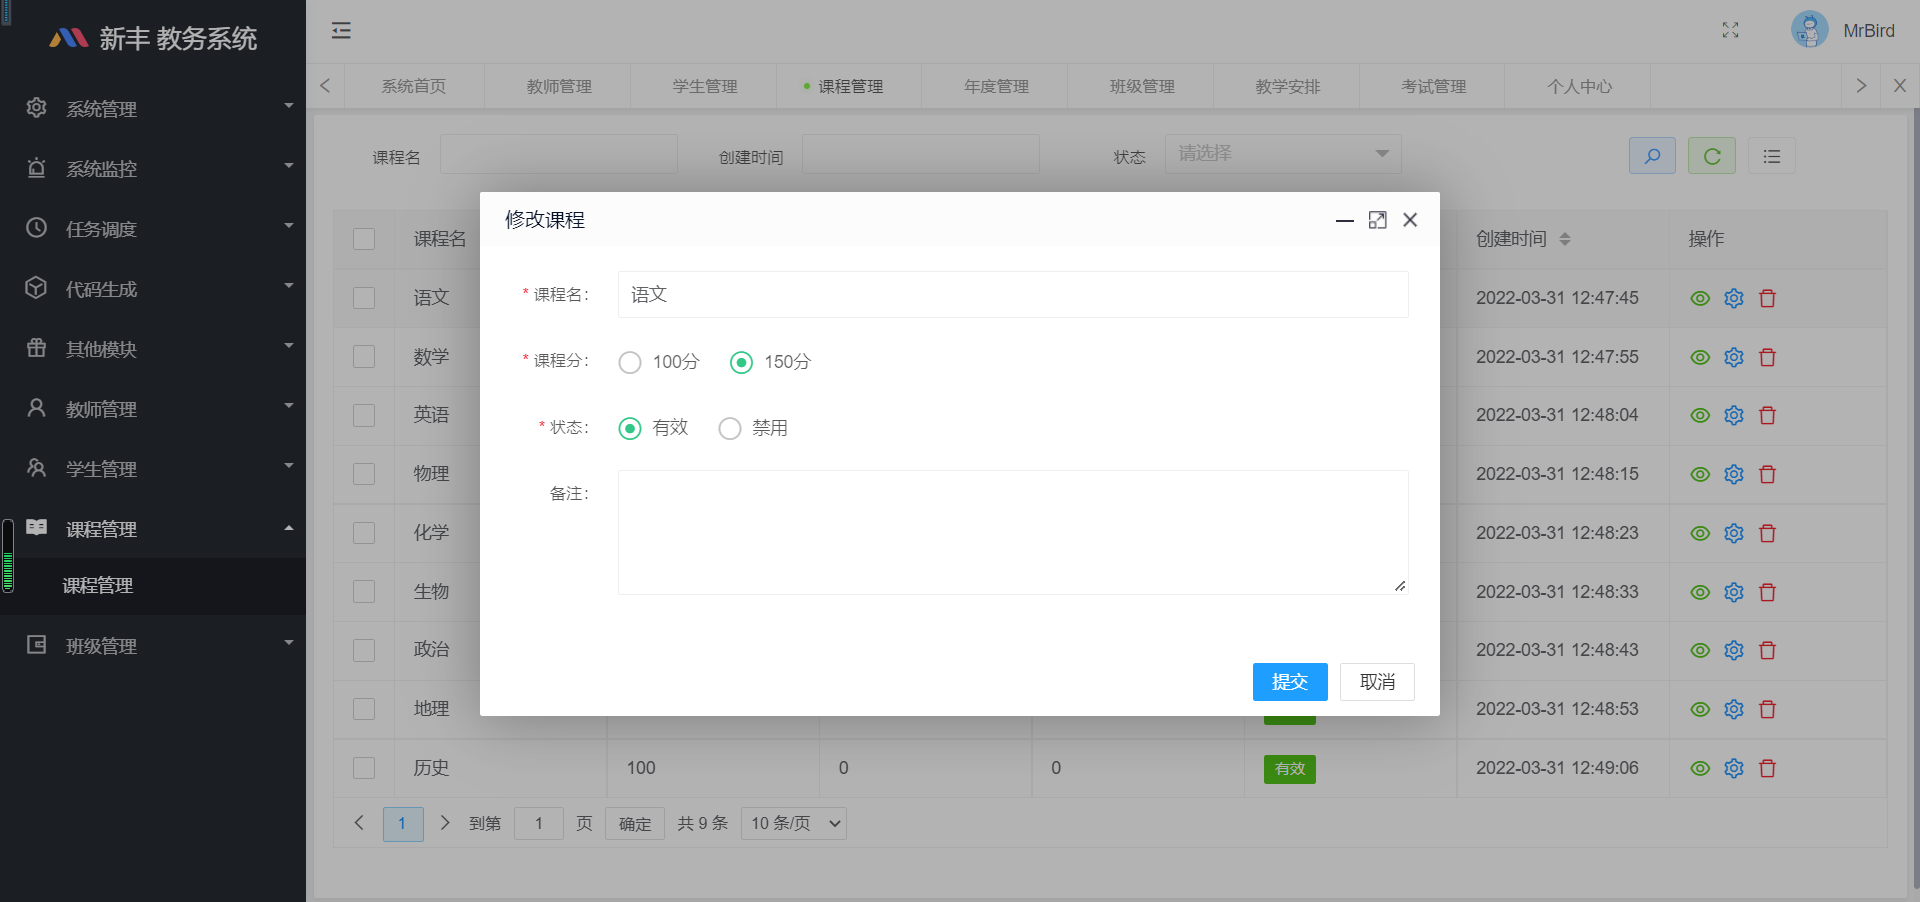Delete the 历史 course with trash icon
Screen dimensions: 1920x902
(1767, 768)
